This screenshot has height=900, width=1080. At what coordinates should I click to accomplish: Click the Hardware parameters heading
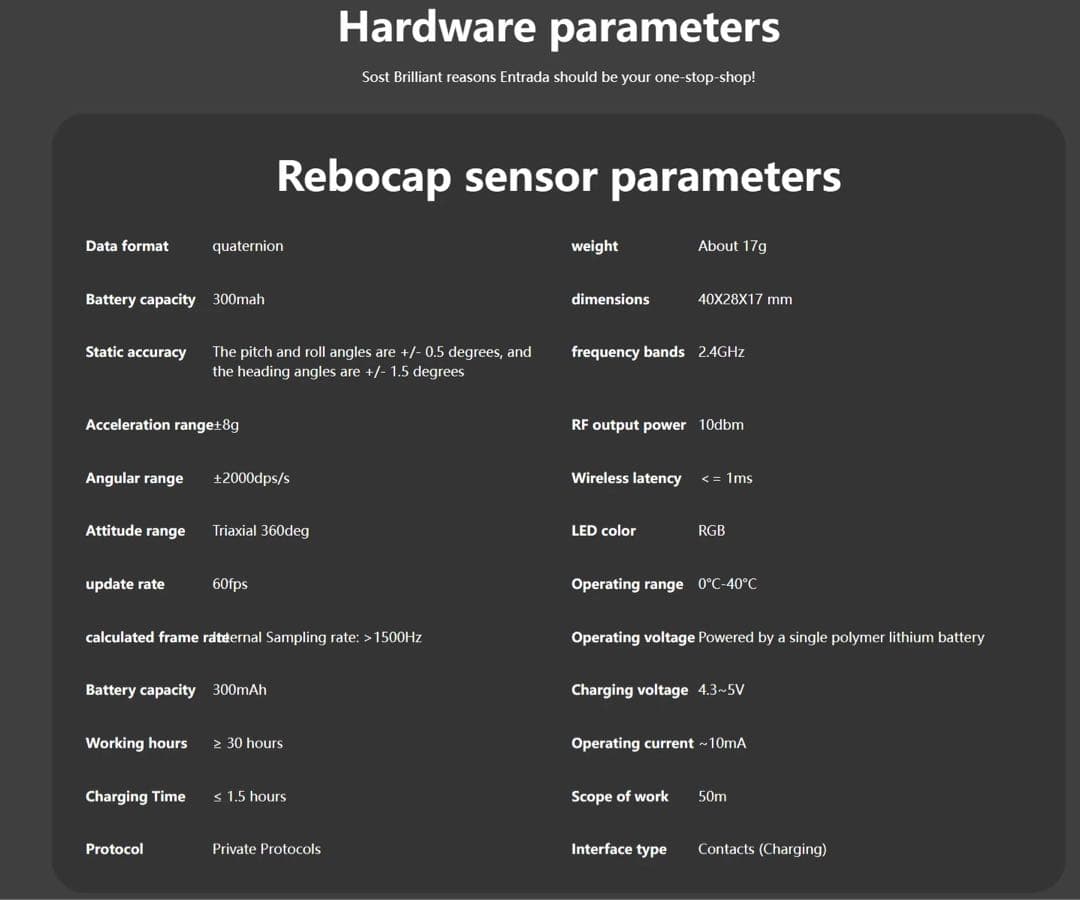(558, 27)
